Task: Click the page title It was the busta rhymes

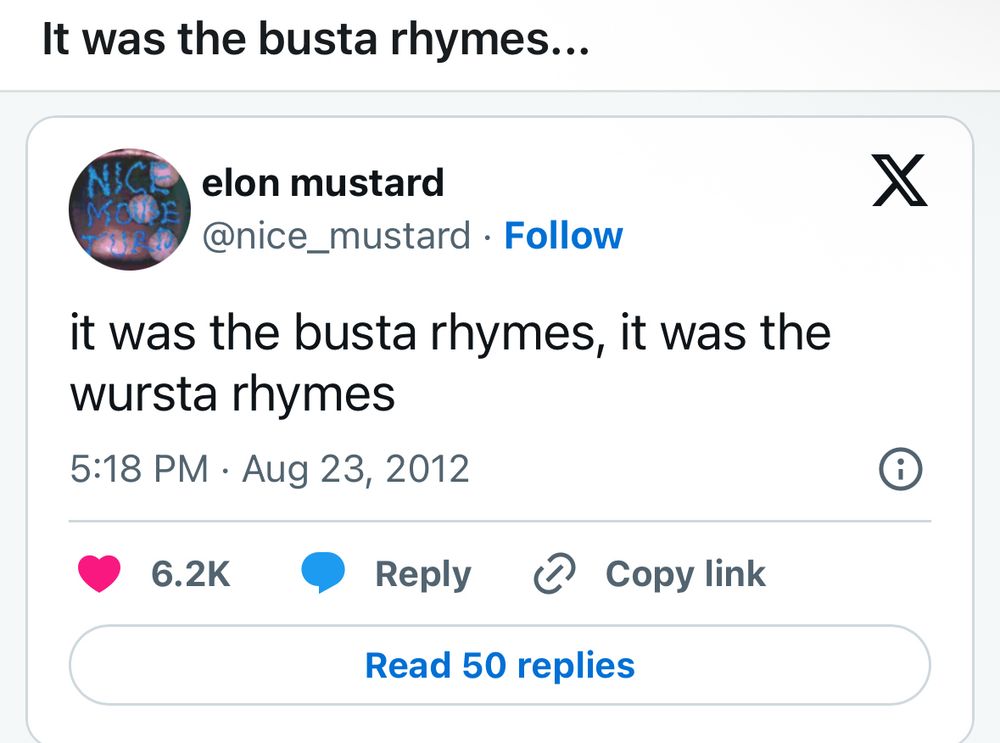Action: pyautogui.click(x=315, y=38)
